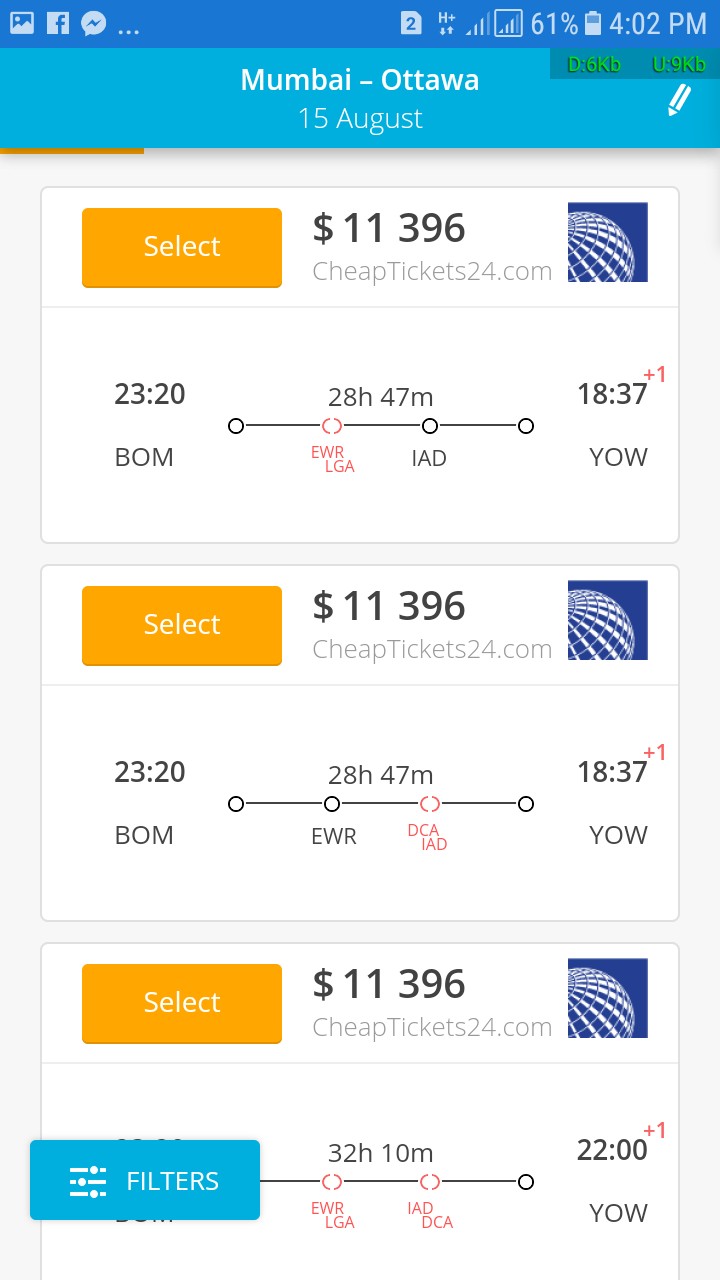
Task: Tap CheapTickets24.com on the second card
Action: click(432, 649)
